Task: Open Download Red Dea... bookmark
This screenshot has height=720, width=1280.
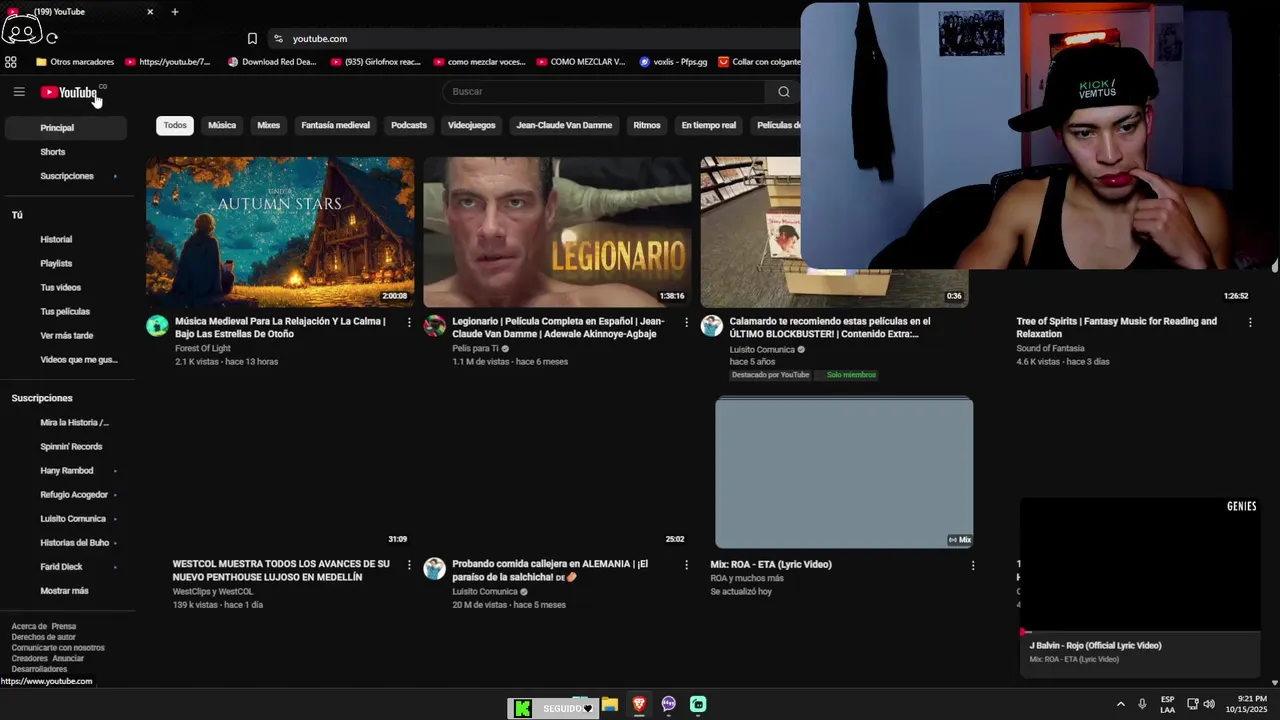Action: [272, 62]
